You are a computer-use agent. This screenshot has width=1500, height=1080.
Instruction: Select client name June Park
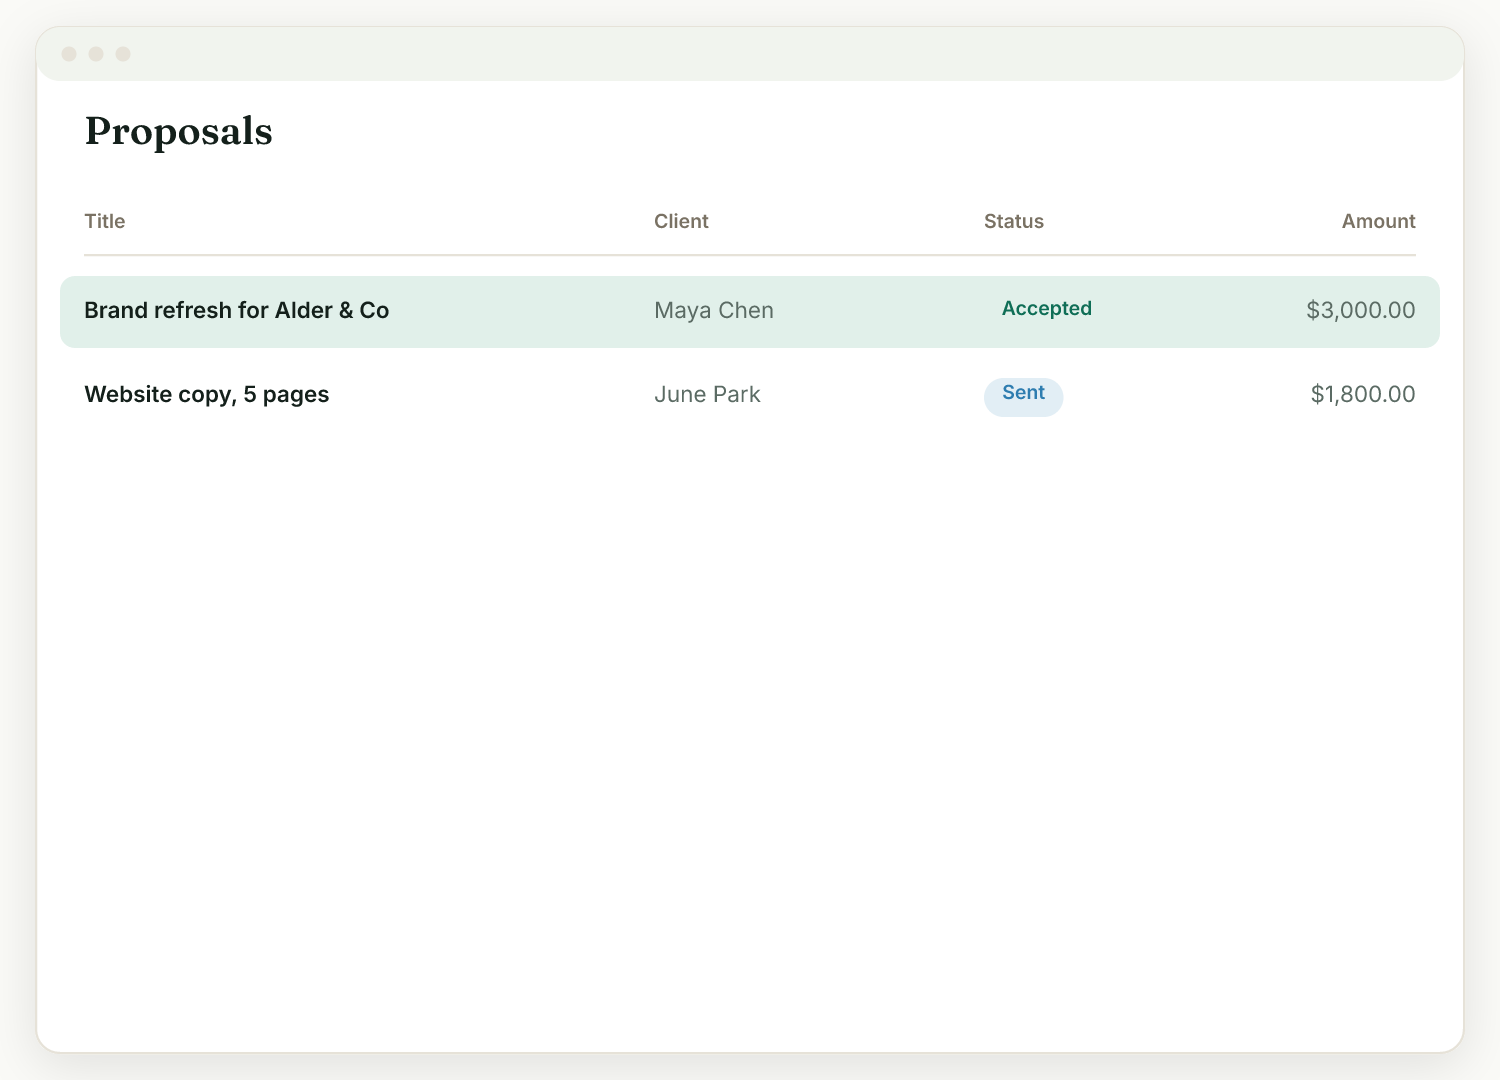click(707, 394)
